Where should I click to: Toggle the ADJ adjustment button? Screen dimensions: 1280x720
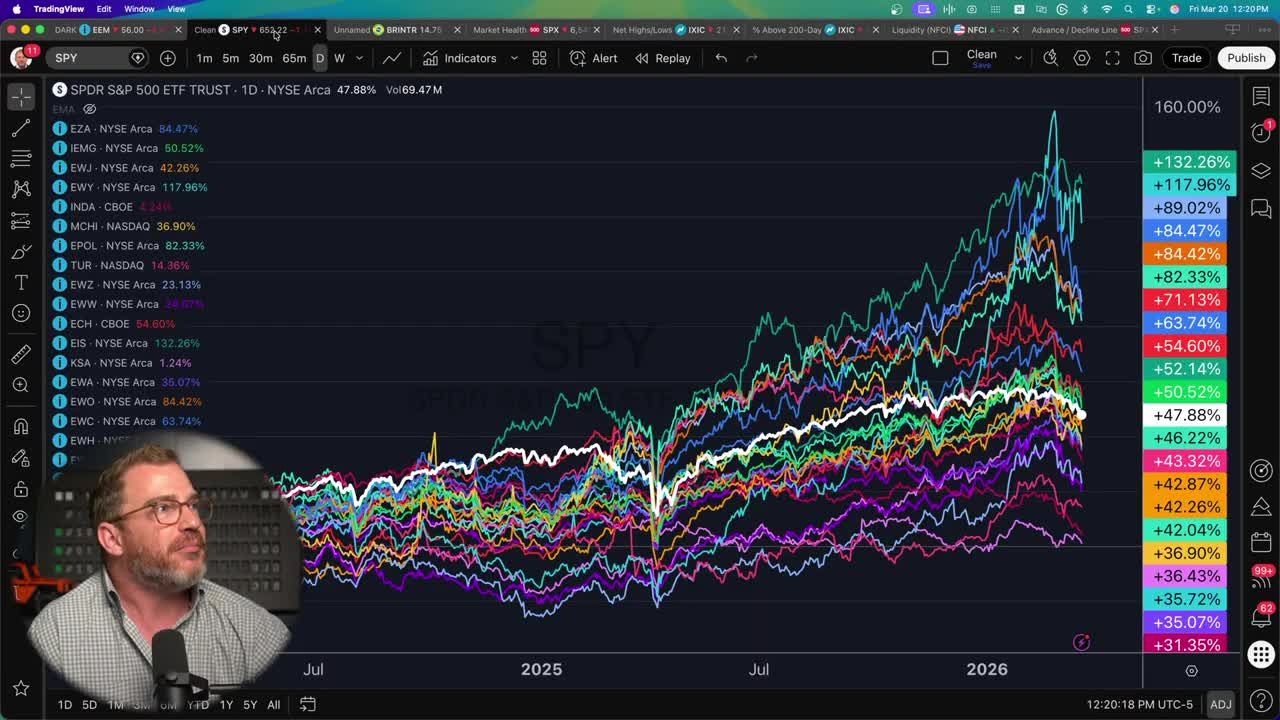(1220, 705)
